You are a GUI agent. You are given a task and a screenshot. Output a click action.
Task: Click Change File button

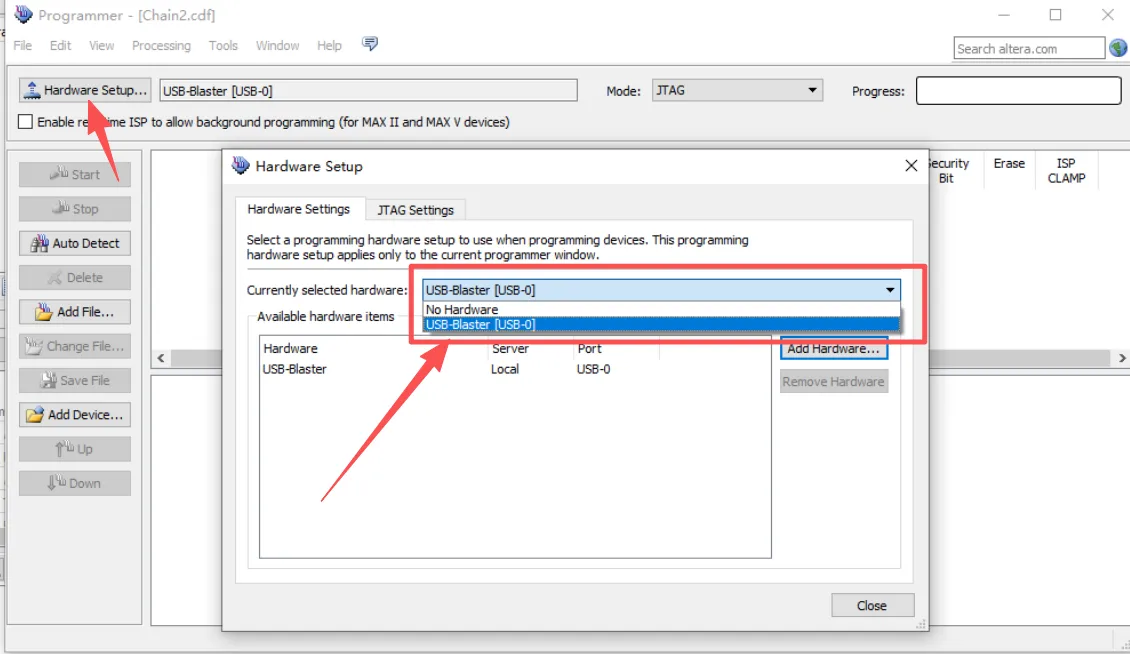click(75, 346)
